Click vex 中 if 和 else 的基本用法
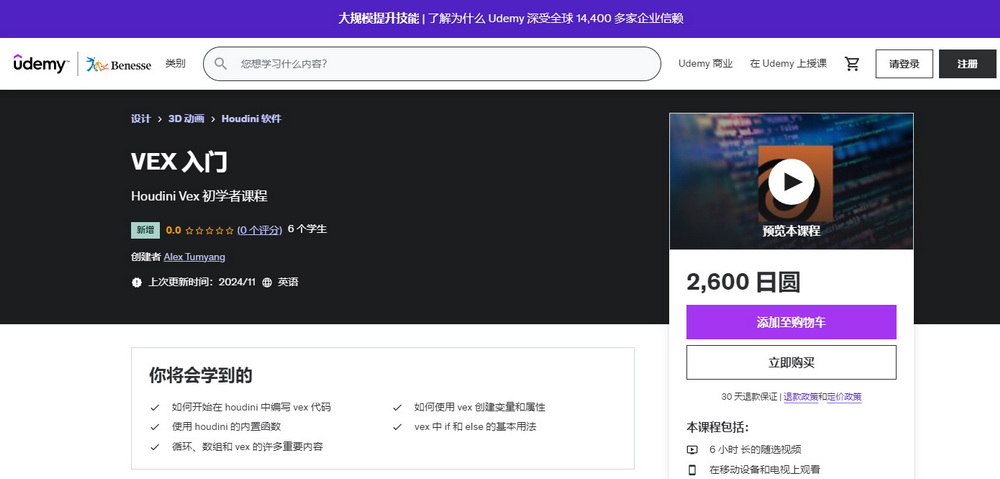This screenshot has height=479, width=1000. pyautogui.click(x=475, y=427)
